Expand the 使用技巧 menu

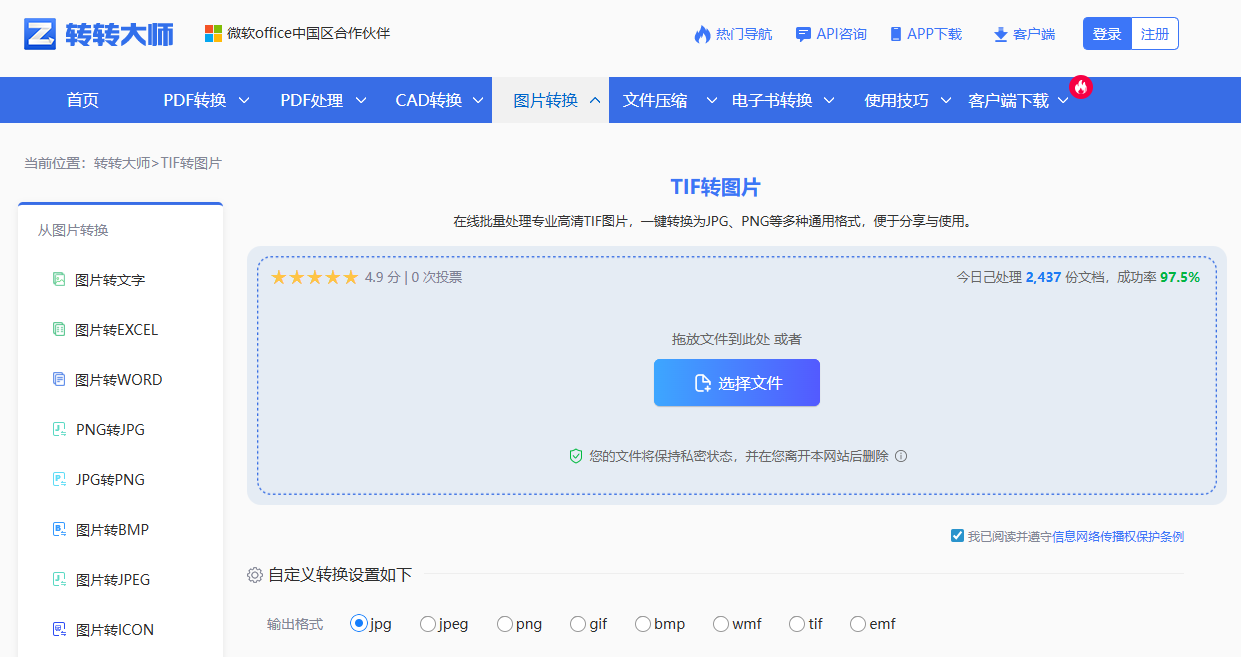coord(898,100)
